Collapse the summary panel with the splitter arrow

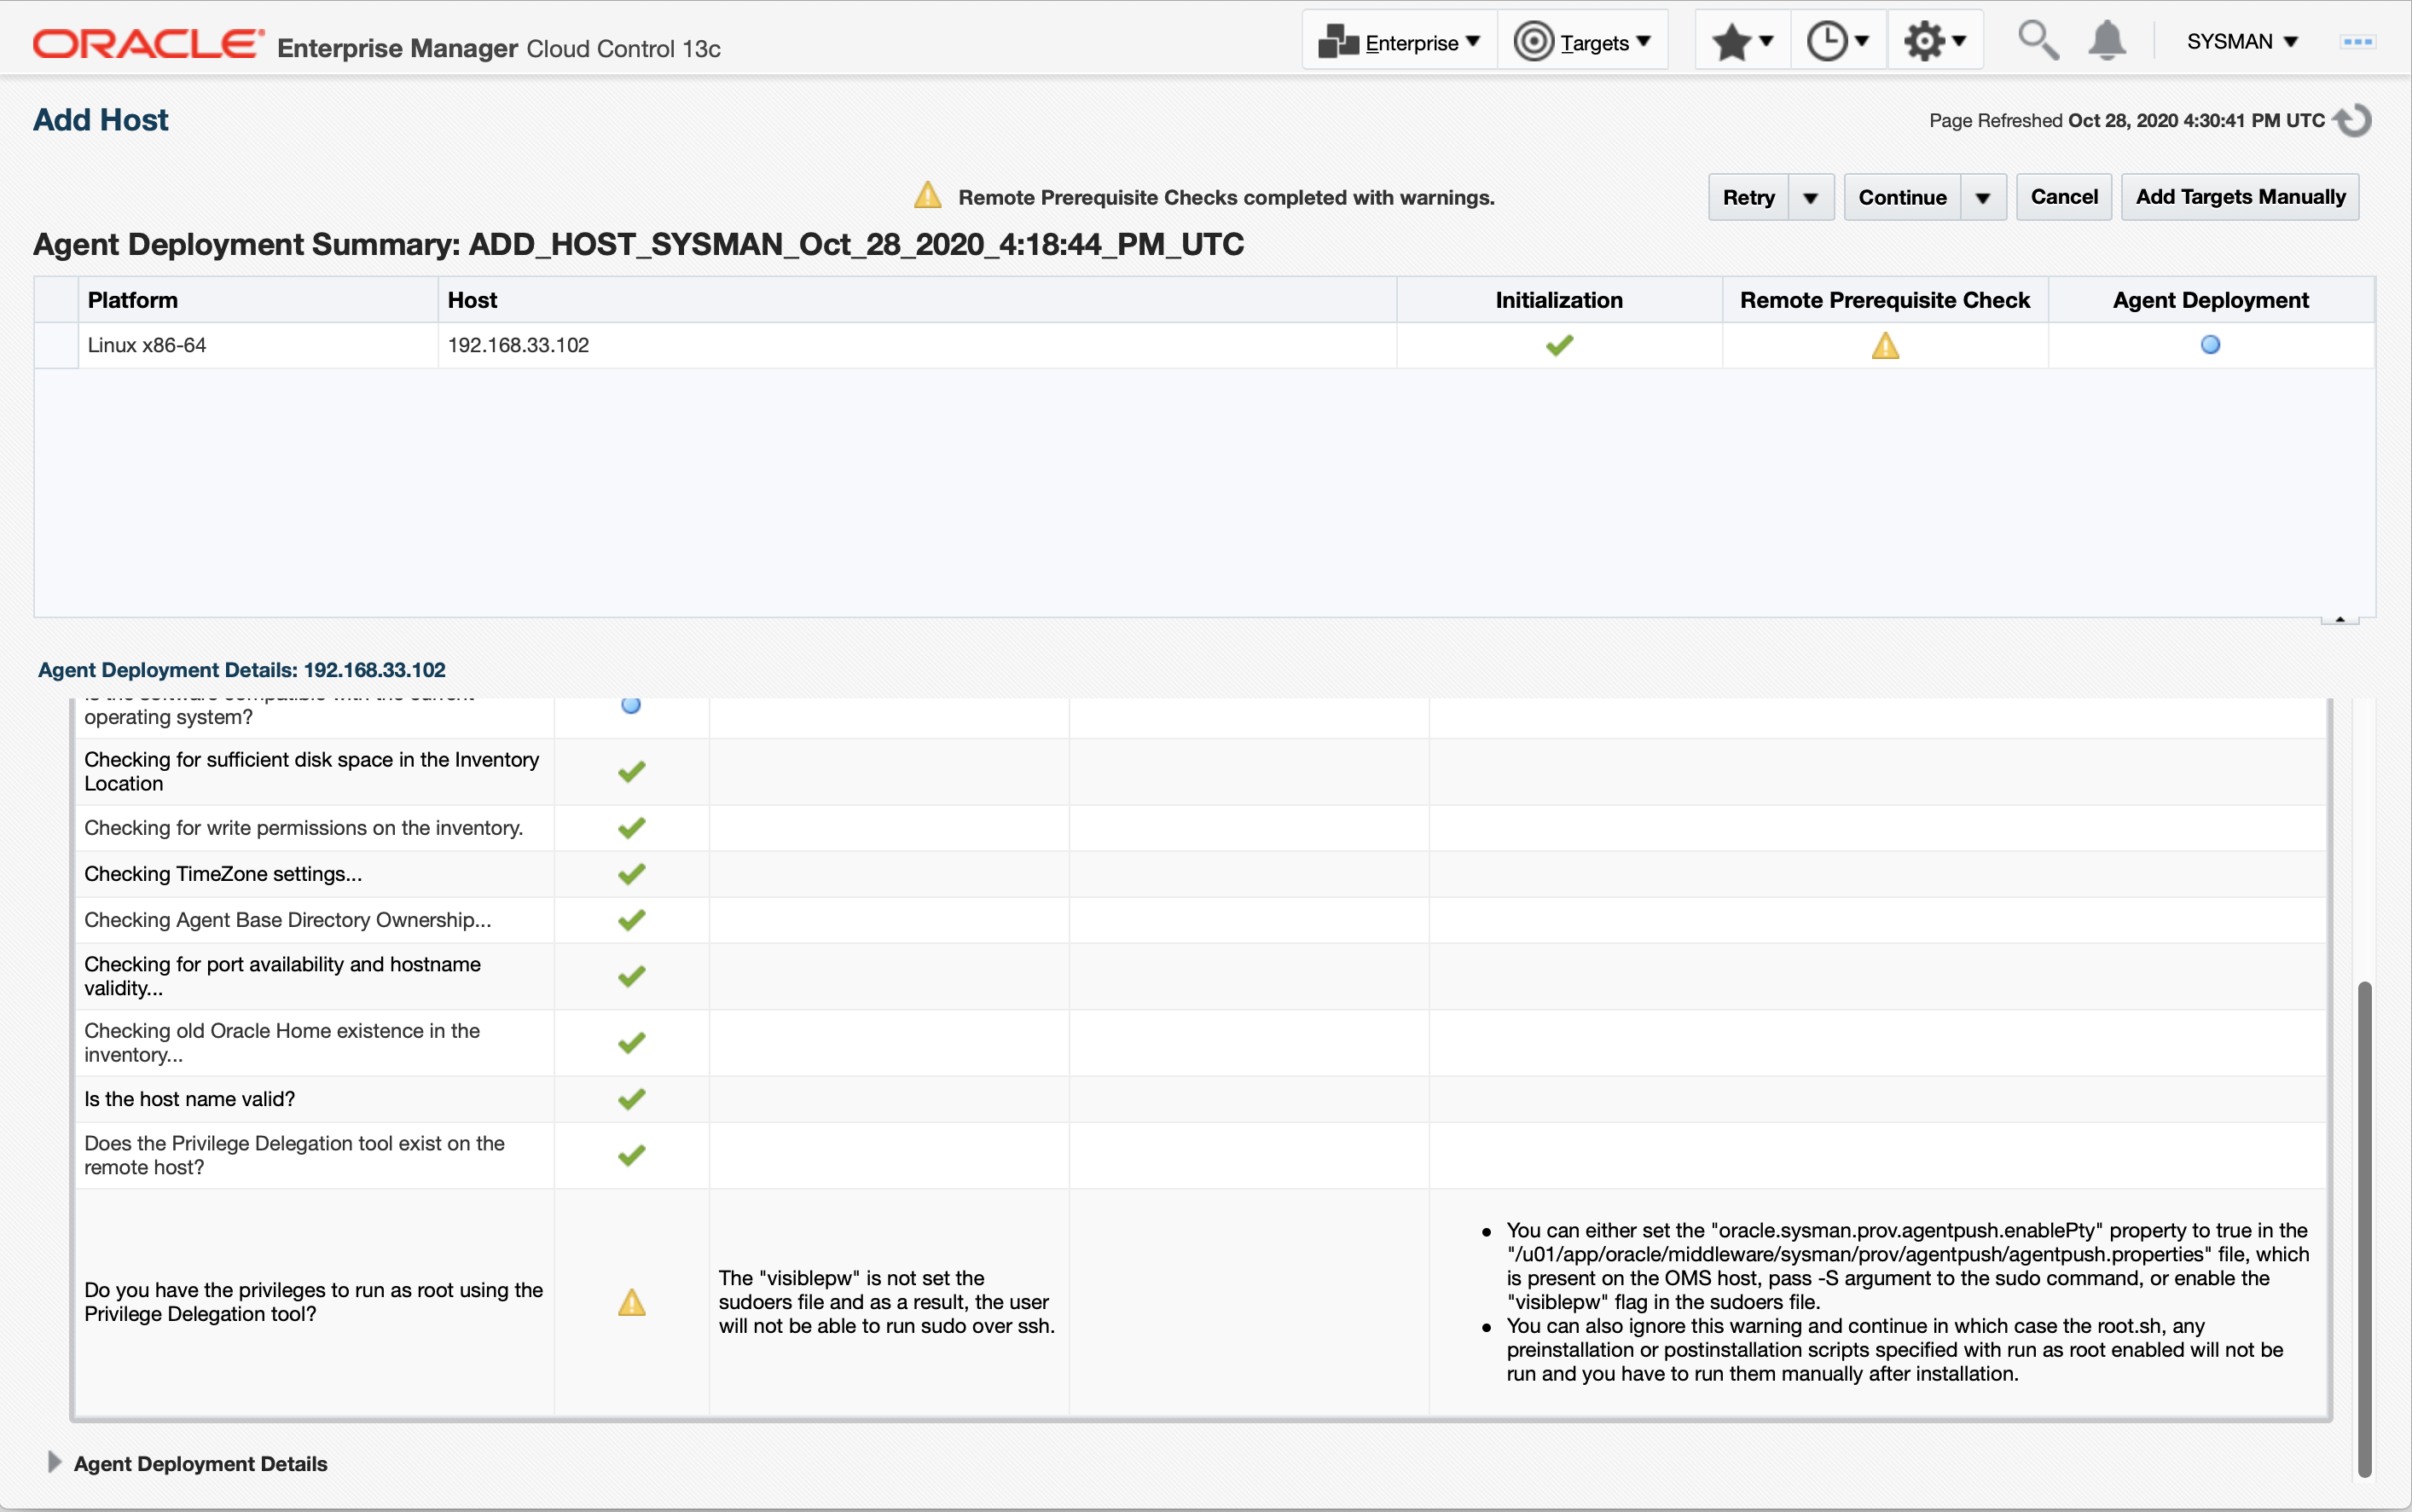pyautogui.click(x=2340, y=619)
